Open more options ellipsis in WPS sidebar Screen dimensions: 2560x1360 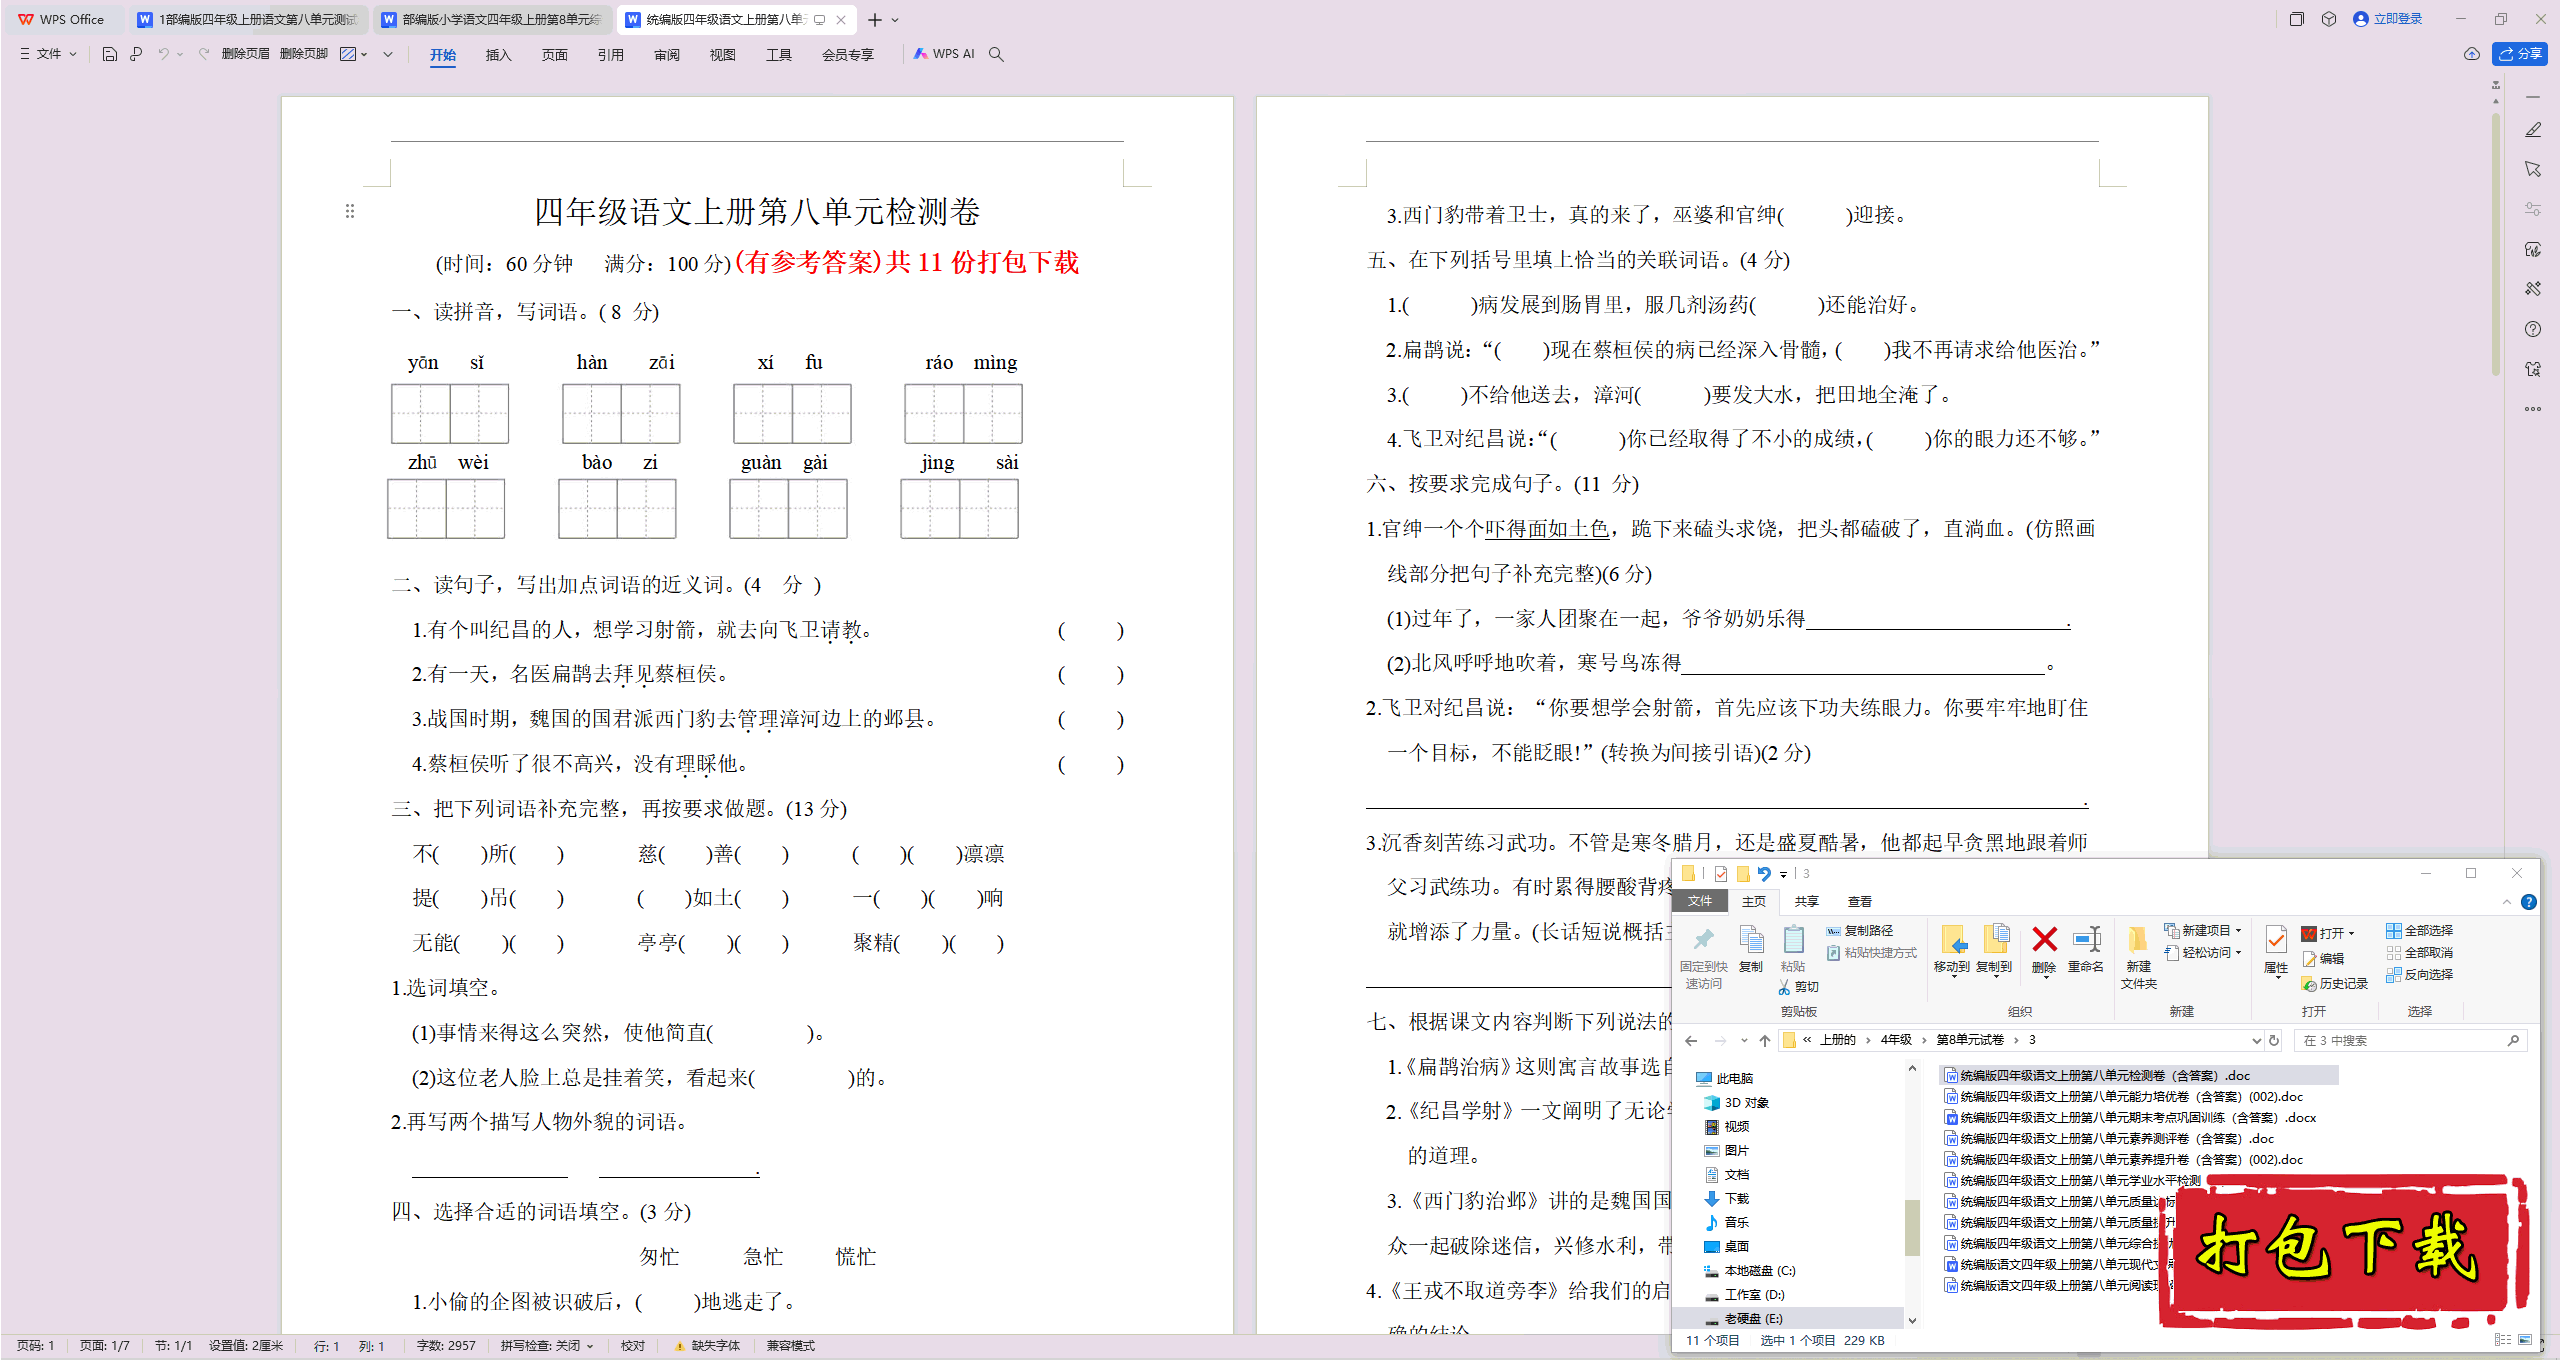click(2533, 409)
